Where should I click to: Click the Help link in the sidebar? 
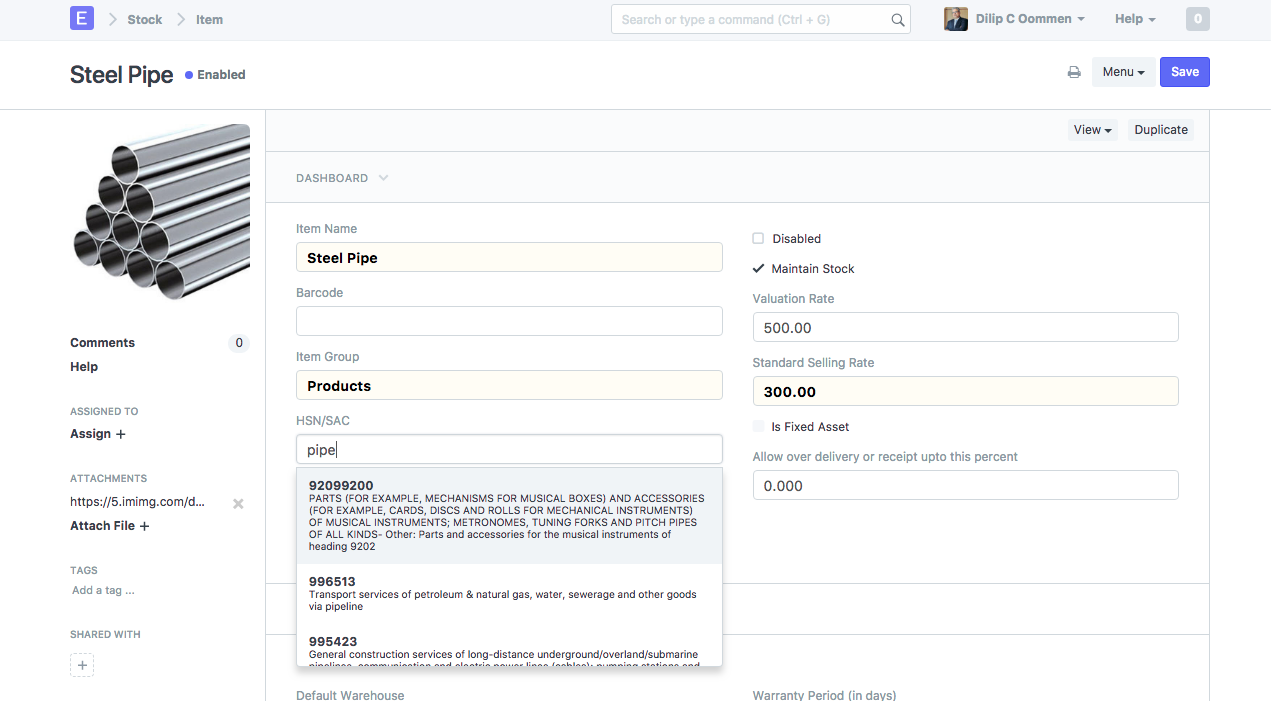point(84,367)
